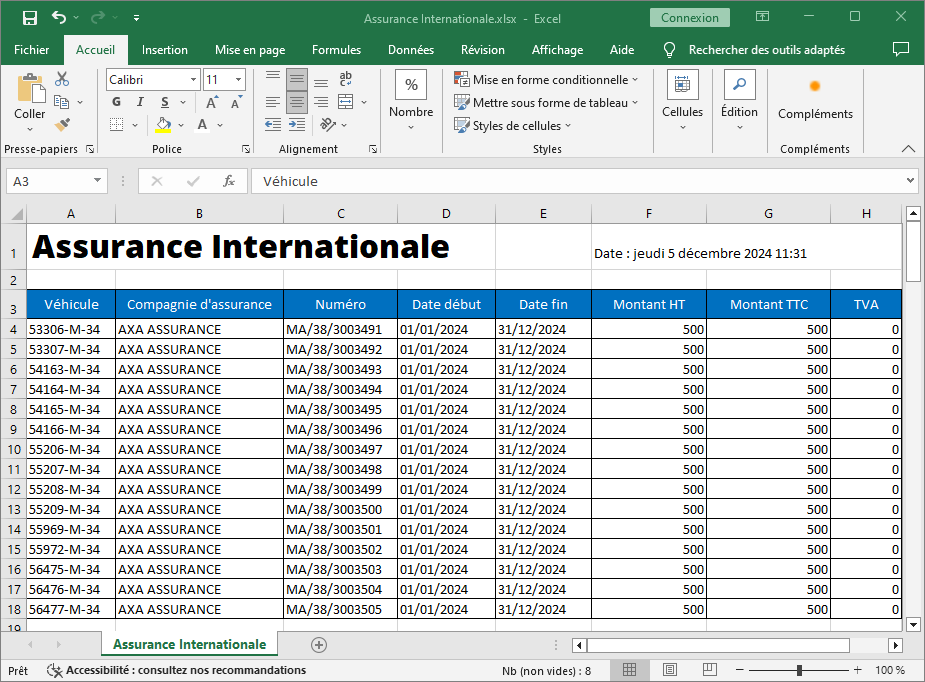
Task: Toggle bold formatting G
Action: click(117, 102)
